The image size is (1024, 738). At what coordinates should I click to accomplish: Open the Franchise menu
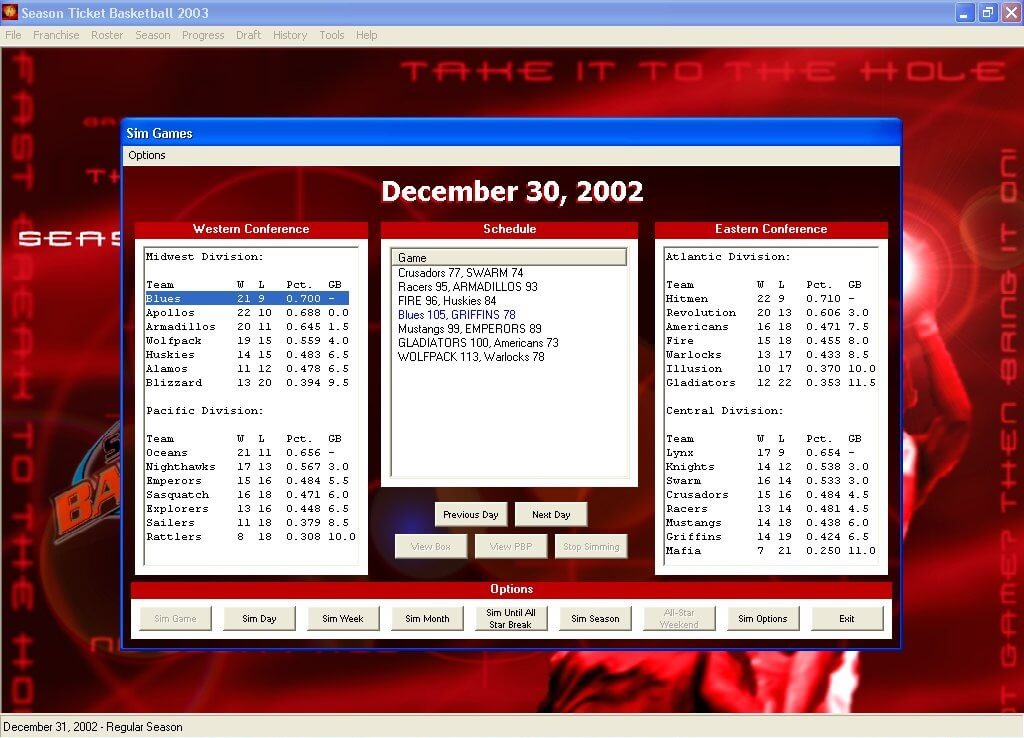[x=56, y=35]
